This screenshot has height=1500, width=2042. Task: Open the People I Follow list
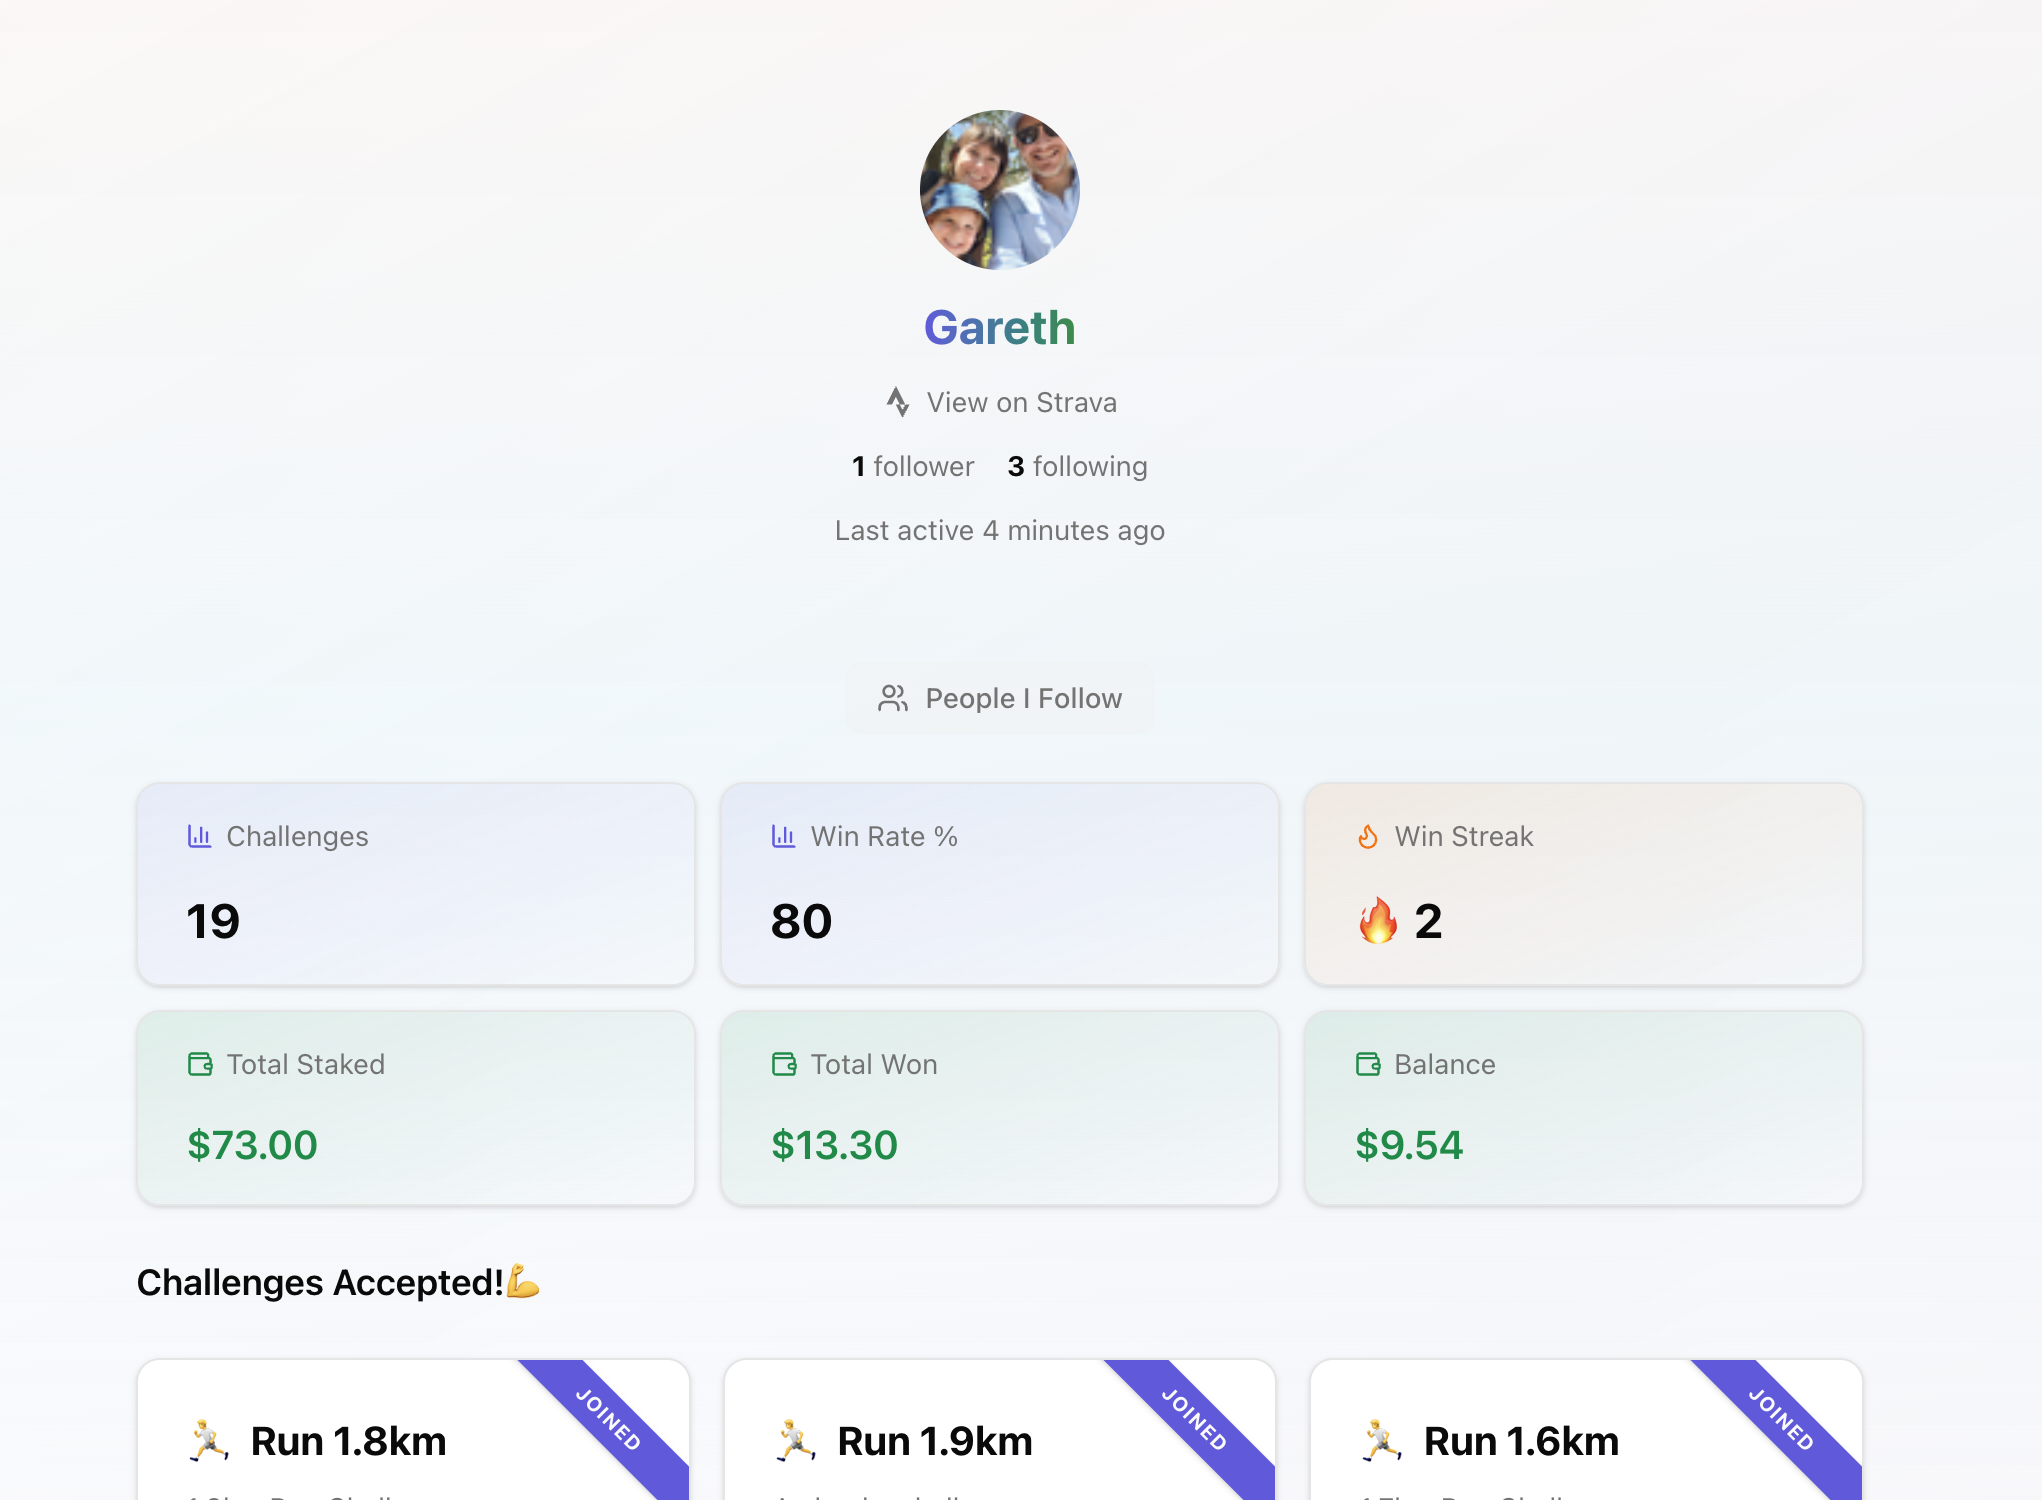[x=1000, y=698]
